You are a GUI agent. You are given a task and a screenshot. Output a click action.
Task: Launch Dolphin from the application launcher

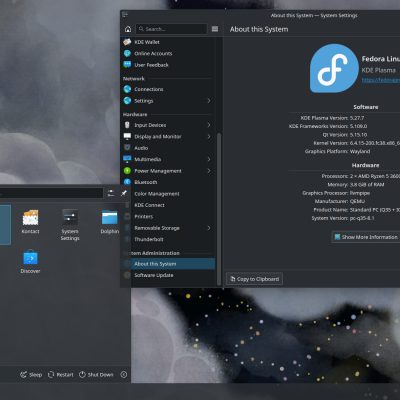pyautogui.click(x=110, y=222)
